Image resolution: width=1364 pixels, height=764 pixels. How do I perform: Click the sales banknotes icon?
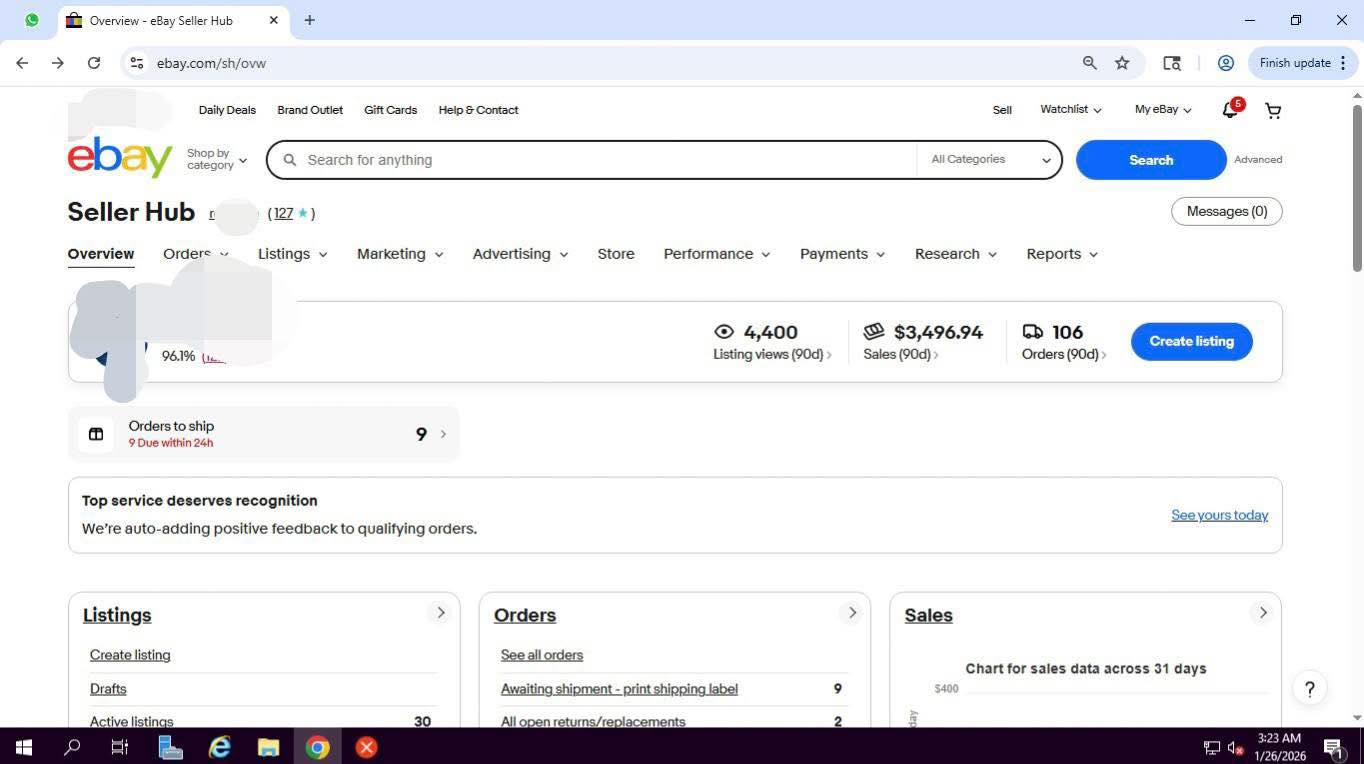pos(874,331)
